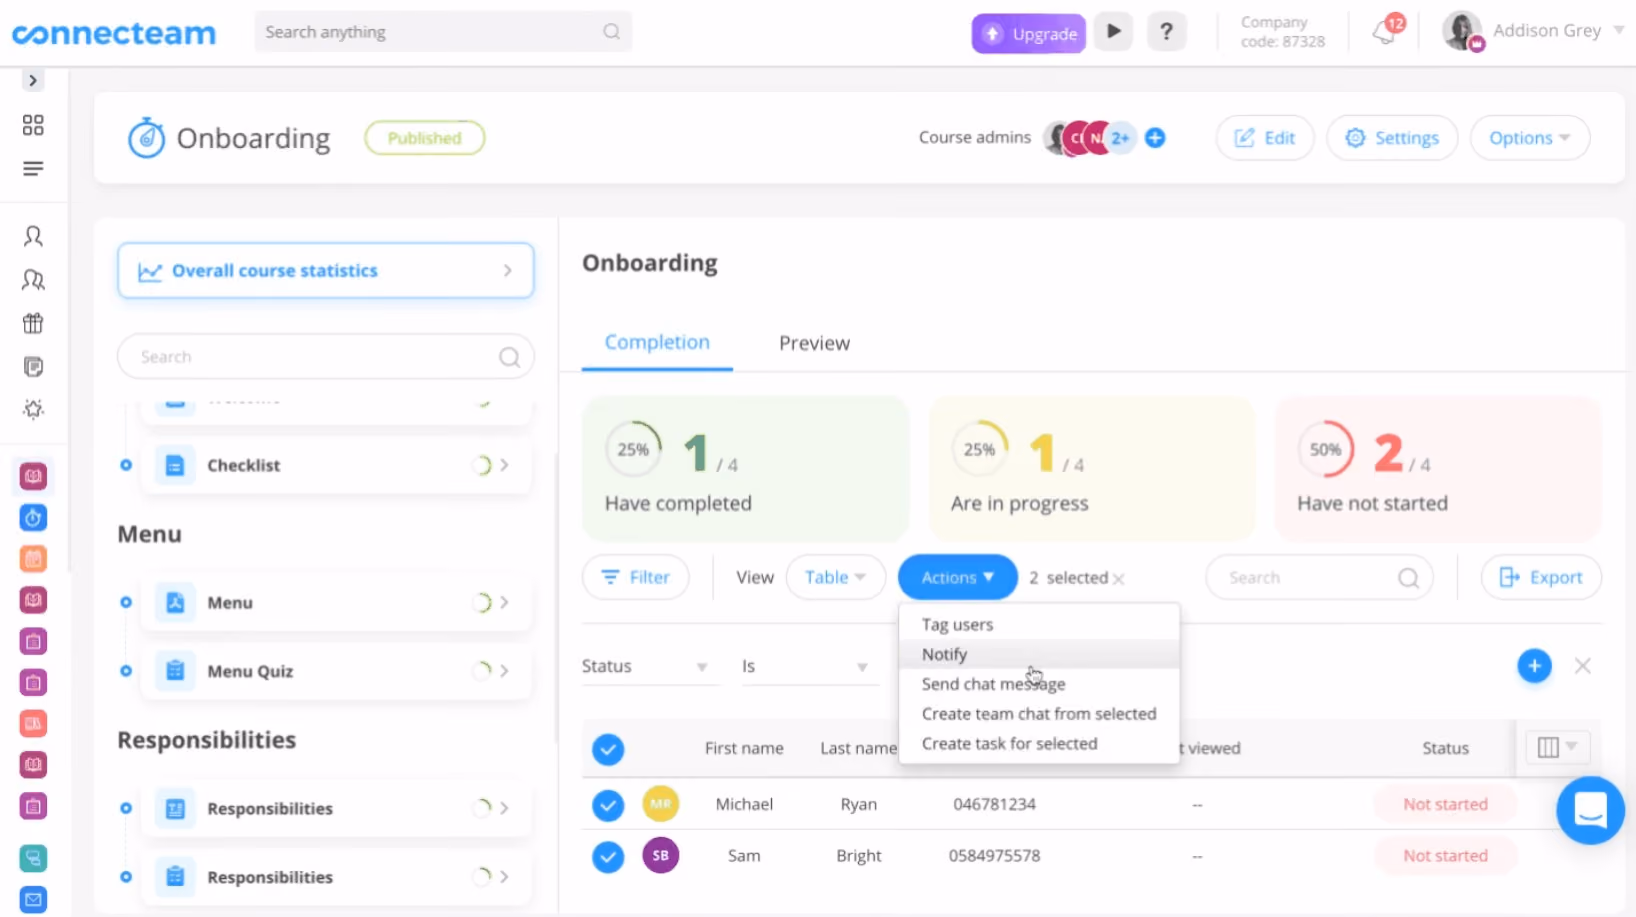Clear the 2 selected users
Image resolution: width=1636 pixels, height=917 pixels.
coord(1118,579)
